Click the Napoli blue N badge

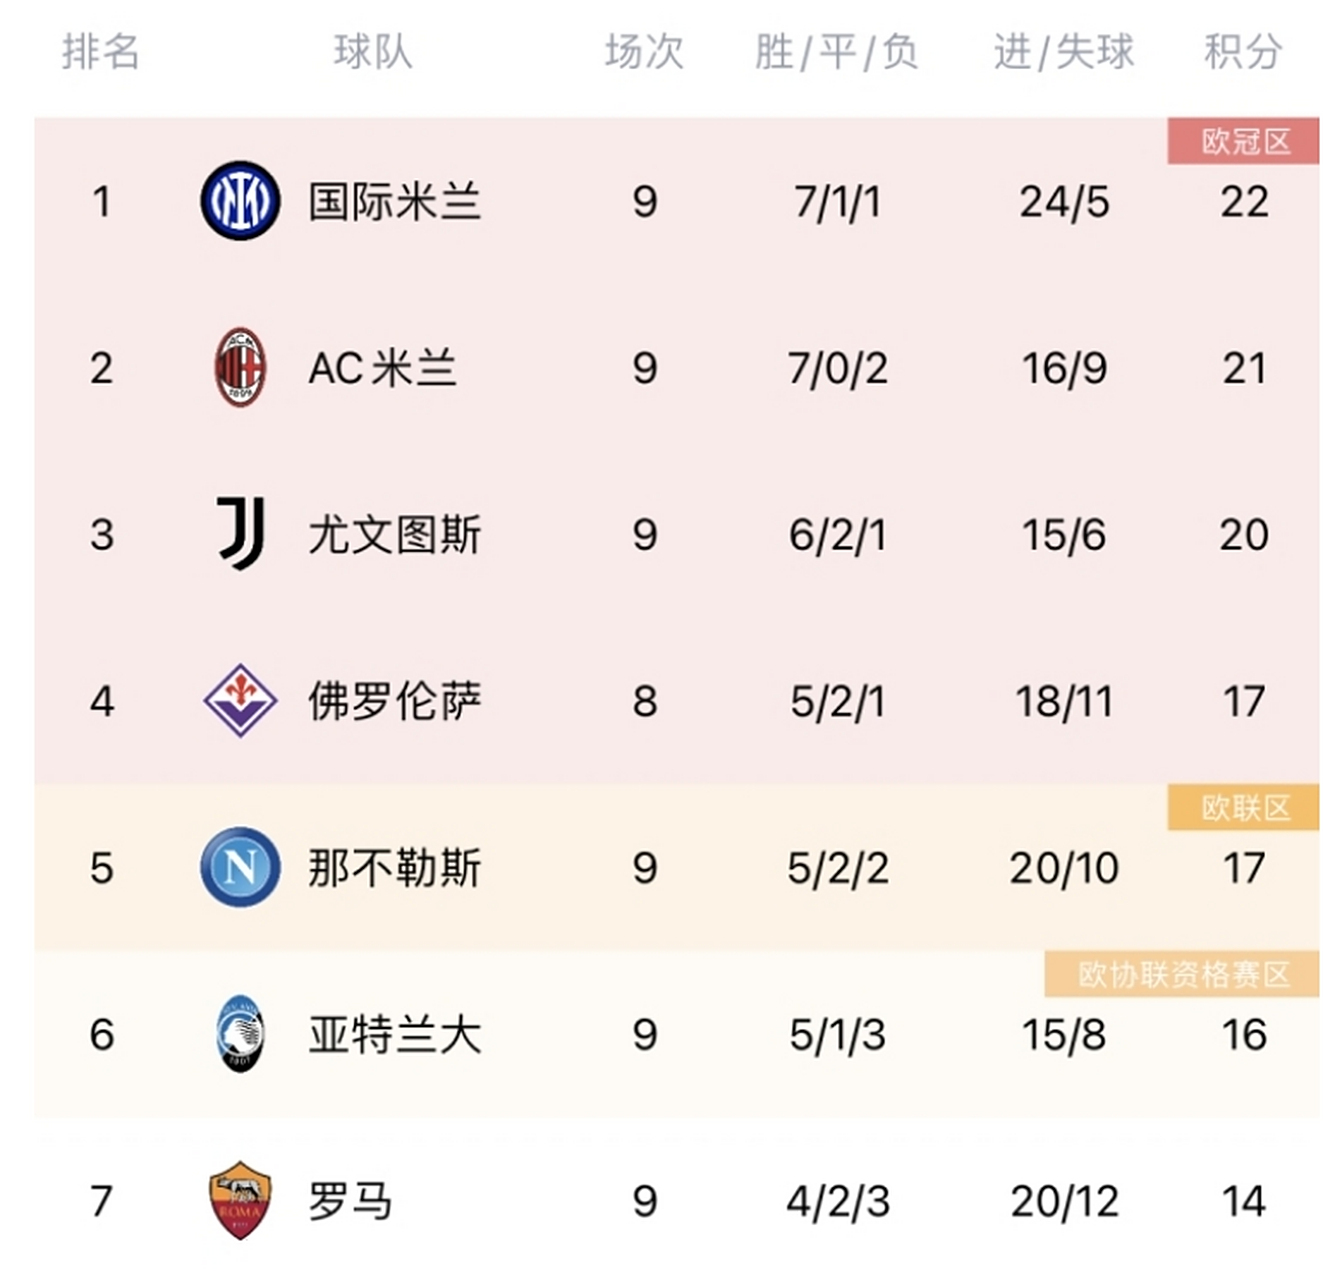coord(240,867)
